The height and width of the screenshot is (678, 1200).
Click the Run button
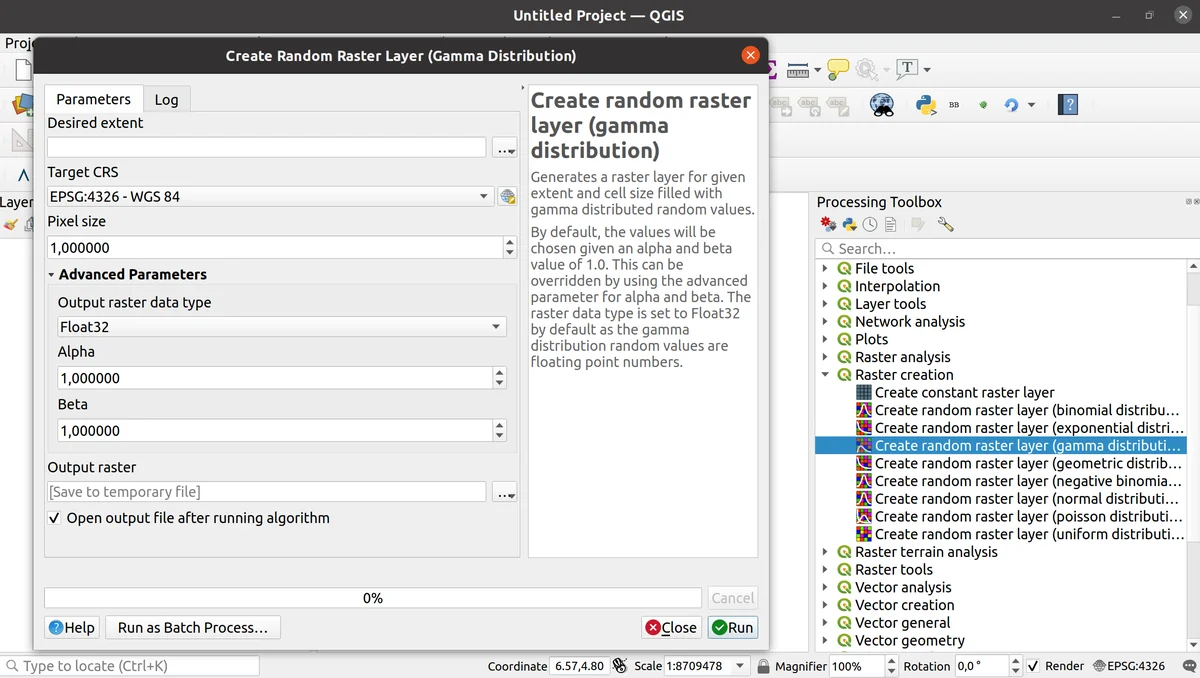point(733,627)
